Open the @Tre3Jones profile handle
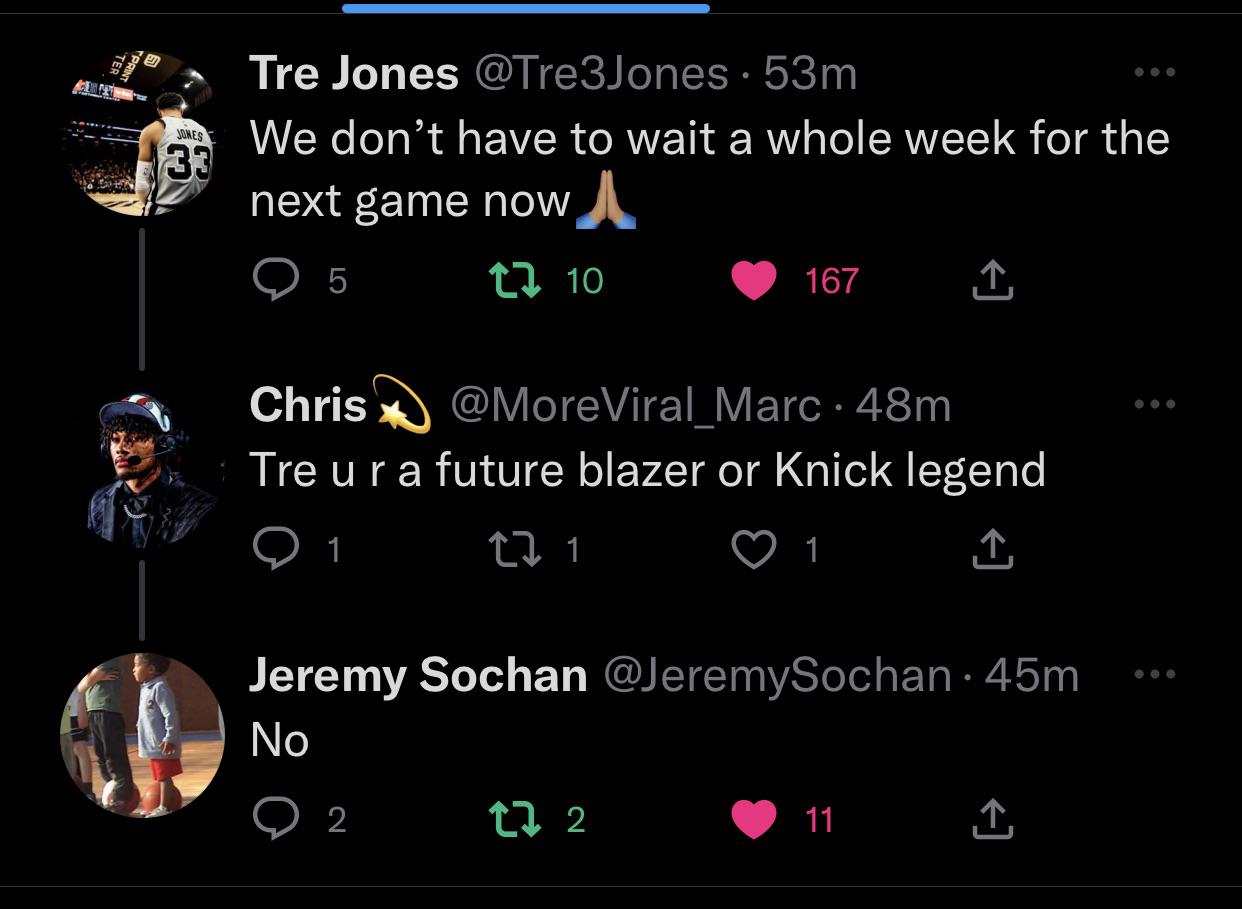The width and height of the screenshot is (1242, 909). [x=601, y=73]
